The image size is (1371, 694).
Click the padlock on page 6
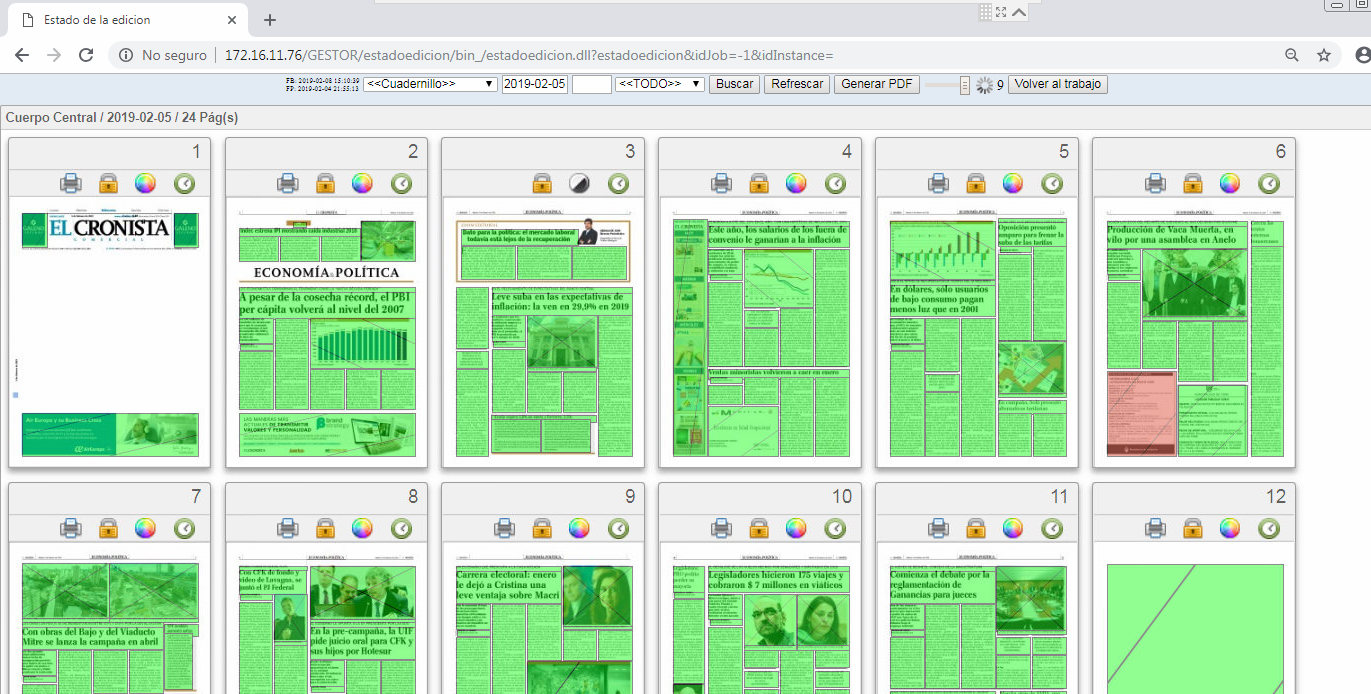tap(1193, 183)
